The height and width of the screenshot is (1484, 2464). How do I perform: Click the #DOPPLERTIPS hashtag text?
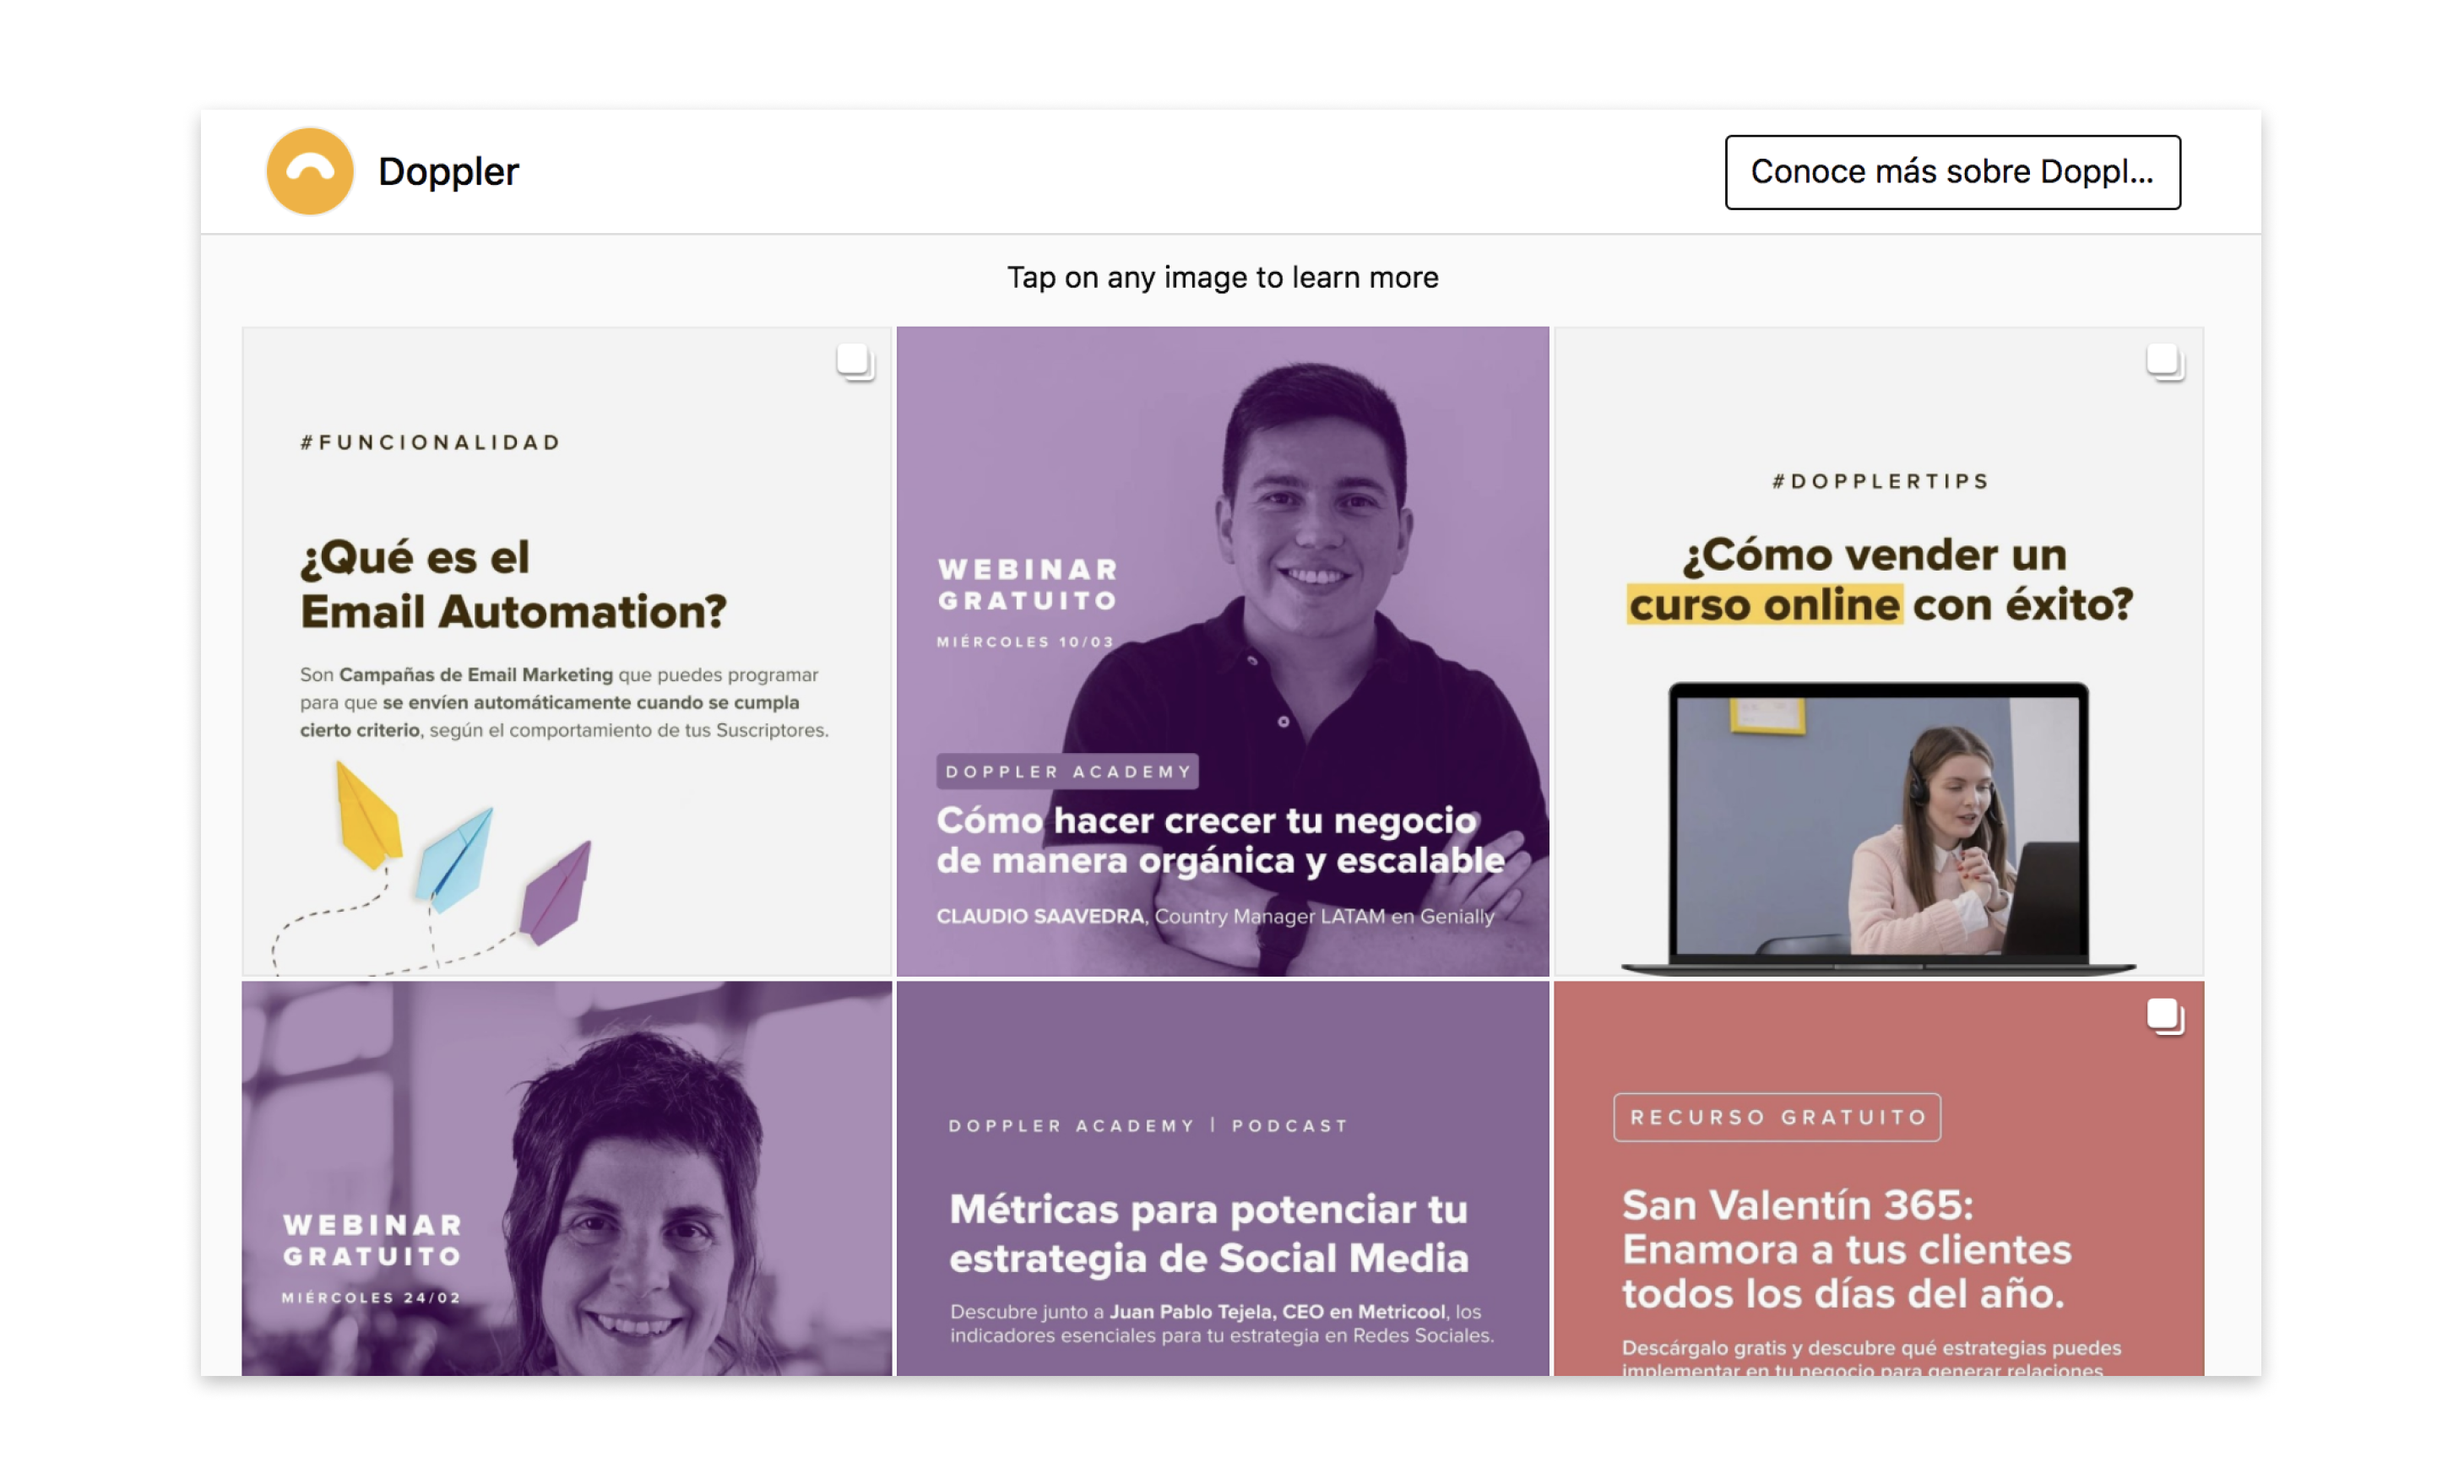click(1880, 481)
